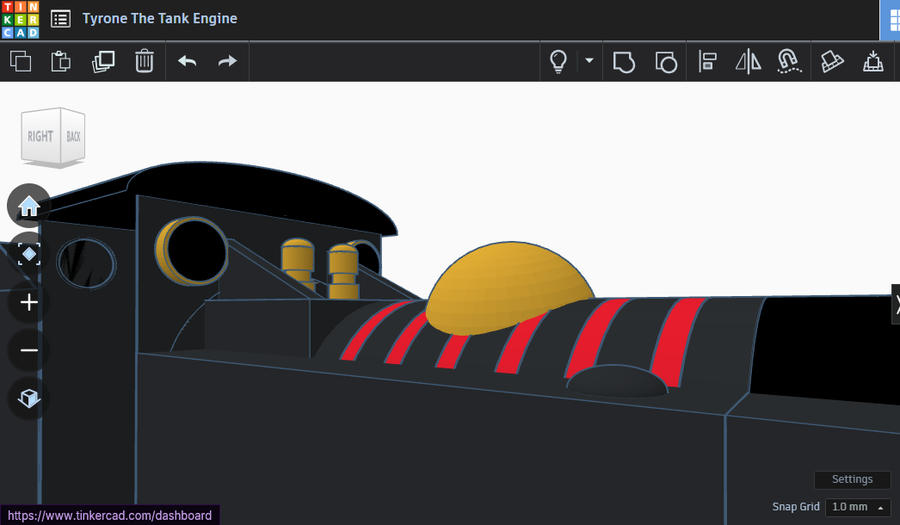This screenshot has height=525, width=900.
Task: Undo the last action
Action: [x=187, y=61]
